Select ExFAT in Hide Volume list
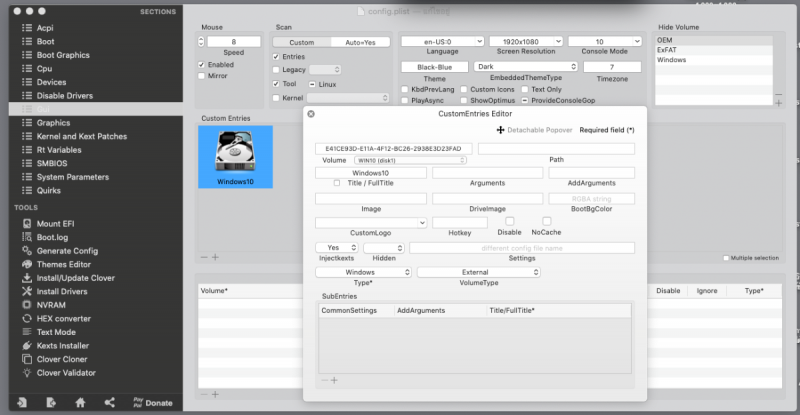This screenshot has width=800, height=415. [714, 50]
